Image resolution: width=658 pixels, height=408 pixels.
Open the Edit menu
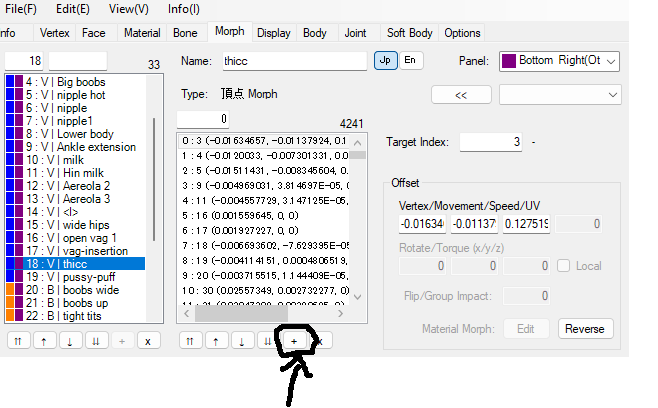[x=73, y=9]
